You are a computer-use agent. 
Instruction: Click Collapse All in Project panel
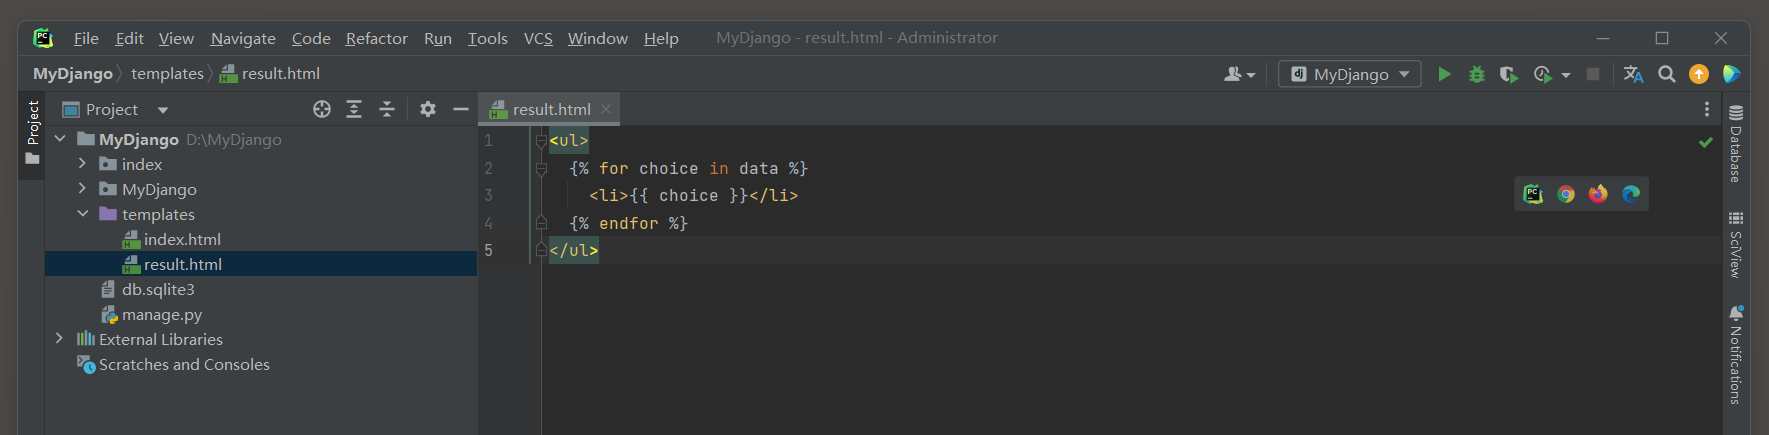pyautogui.click(x=387, y=109)
